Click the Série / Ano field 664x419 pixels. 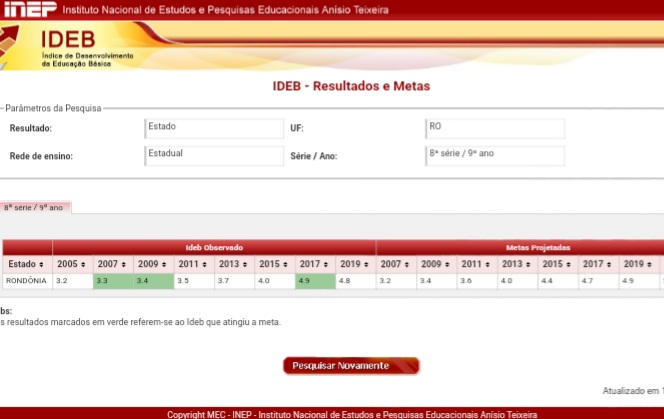tap(495, 156)
